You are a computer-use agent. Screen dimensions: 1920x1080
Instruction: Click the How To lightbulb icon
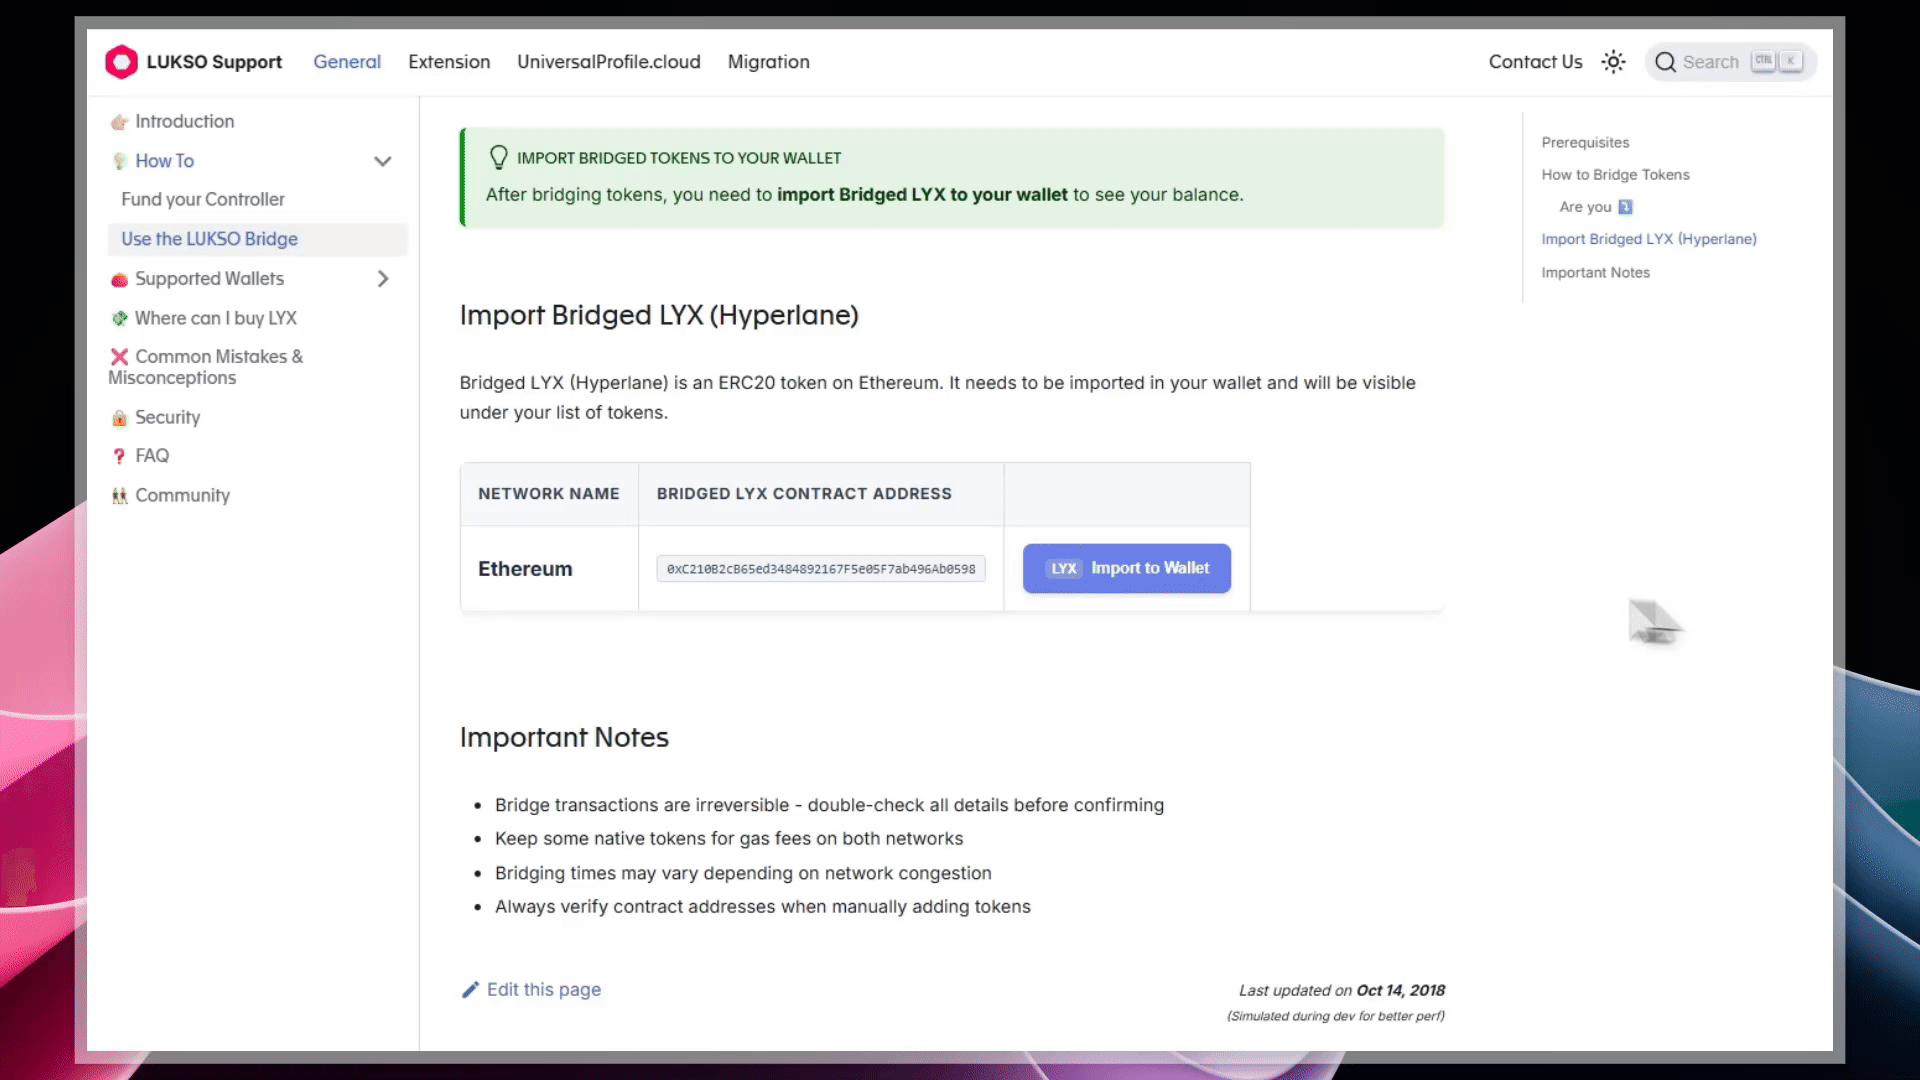(119, 161)
